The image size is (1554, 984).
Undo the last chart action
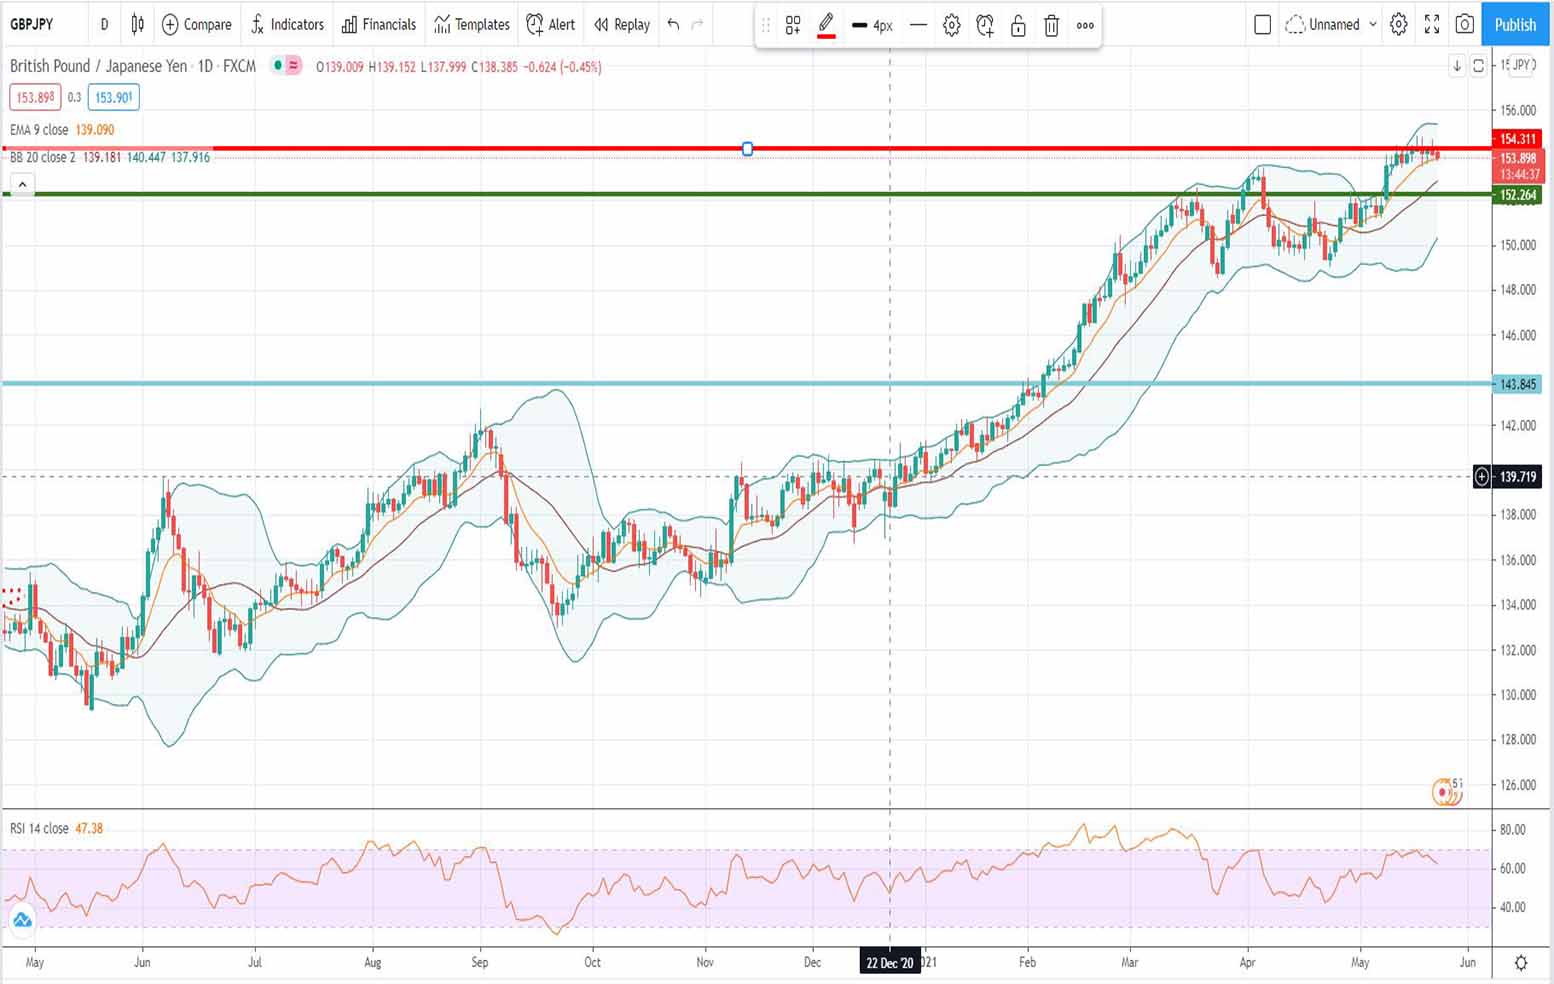pyautogui.click(x=673, y=25)
